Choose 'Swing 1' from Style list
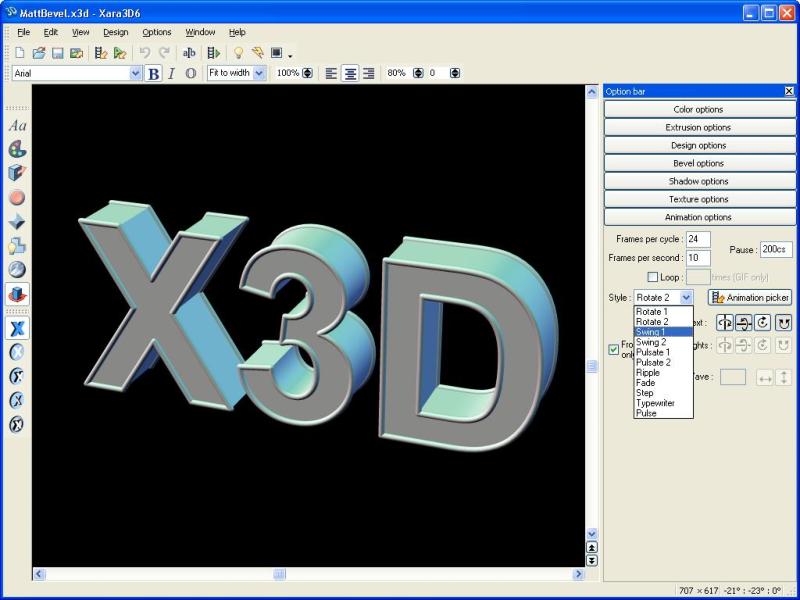 click(663, 332)
